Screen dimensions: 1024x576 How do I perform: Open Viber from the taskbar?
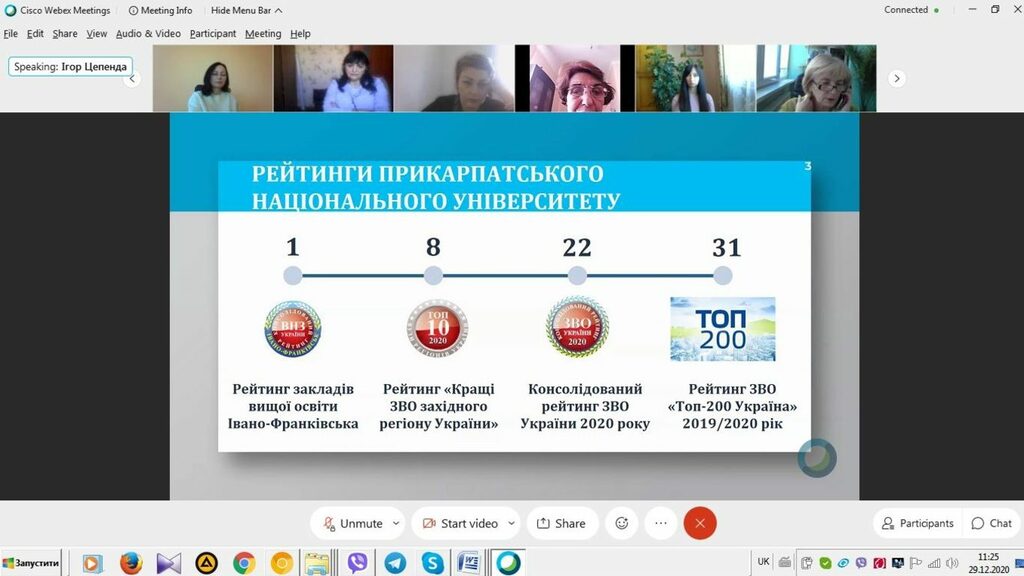357,563
